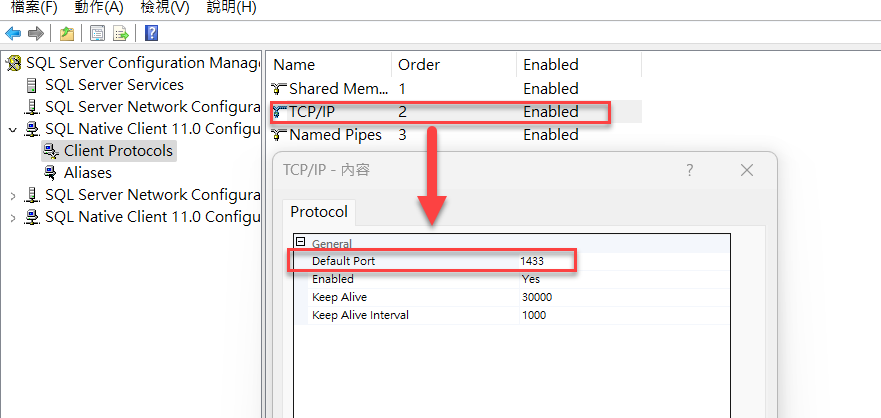Click the Forward arrow toolbar icon
This screenshot has width=881, height=418.
(36, 34)
